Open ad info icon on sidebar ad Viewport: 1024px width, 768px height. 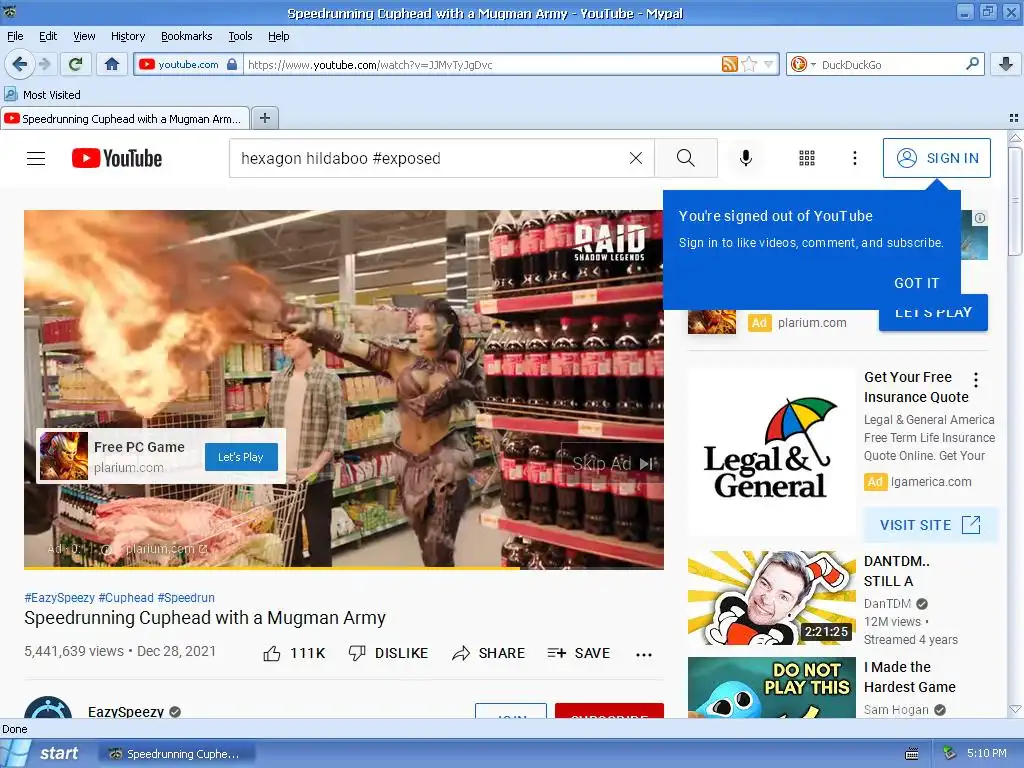point(980,218)
